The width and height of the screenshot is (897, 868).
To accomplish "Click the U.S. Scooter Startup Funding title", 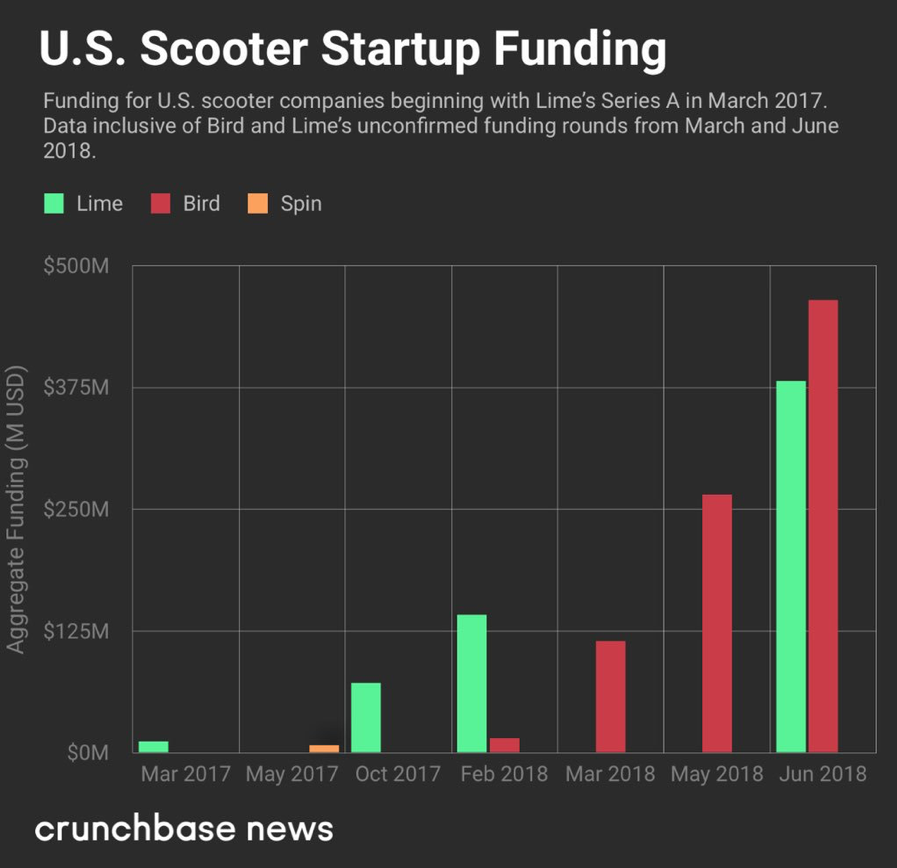I will (352, 50).
